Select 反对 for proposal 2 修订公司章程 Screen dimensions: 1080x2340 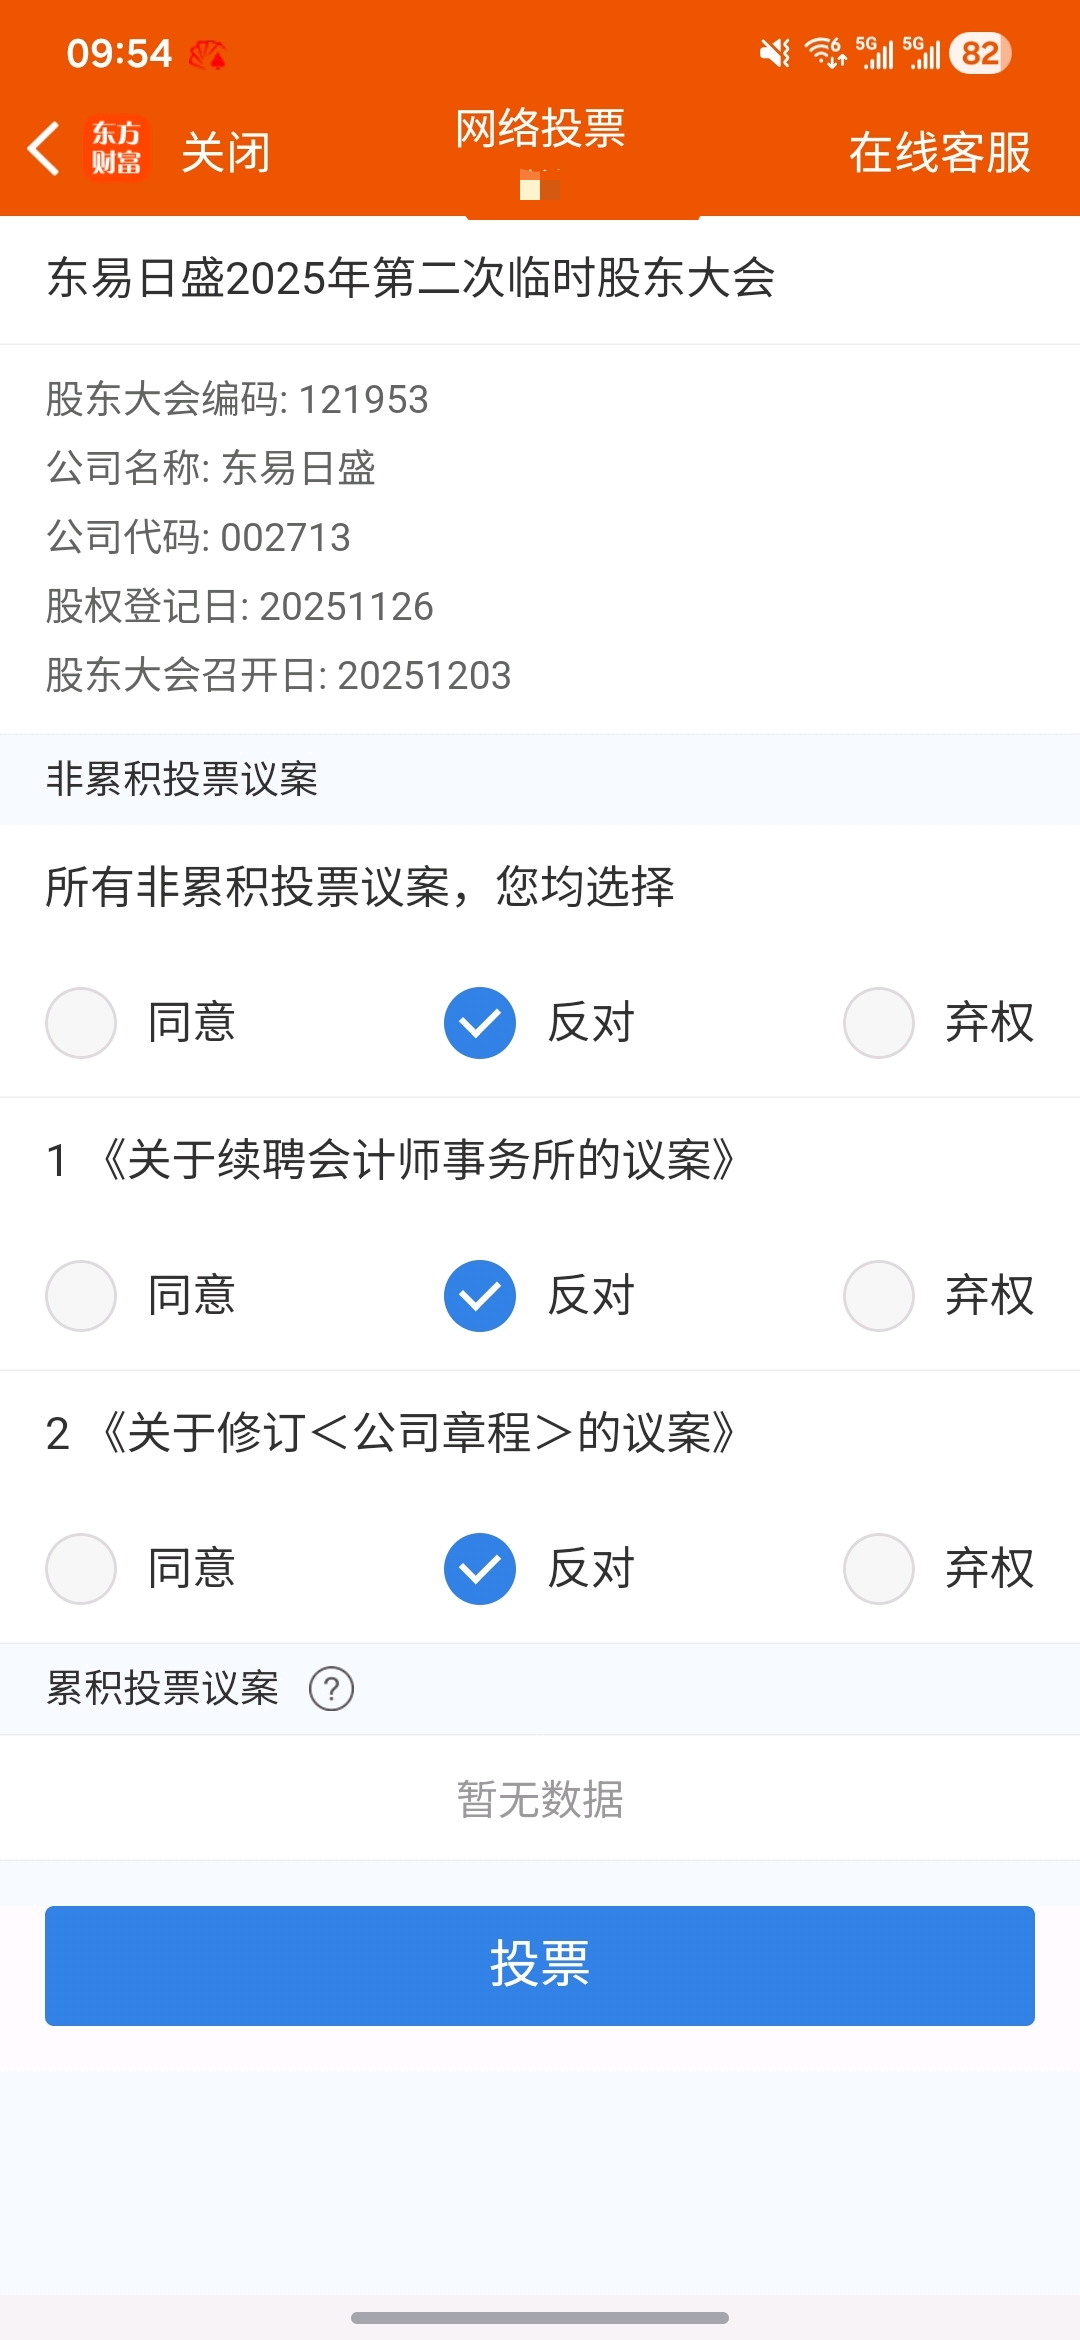click(480, 1569)
